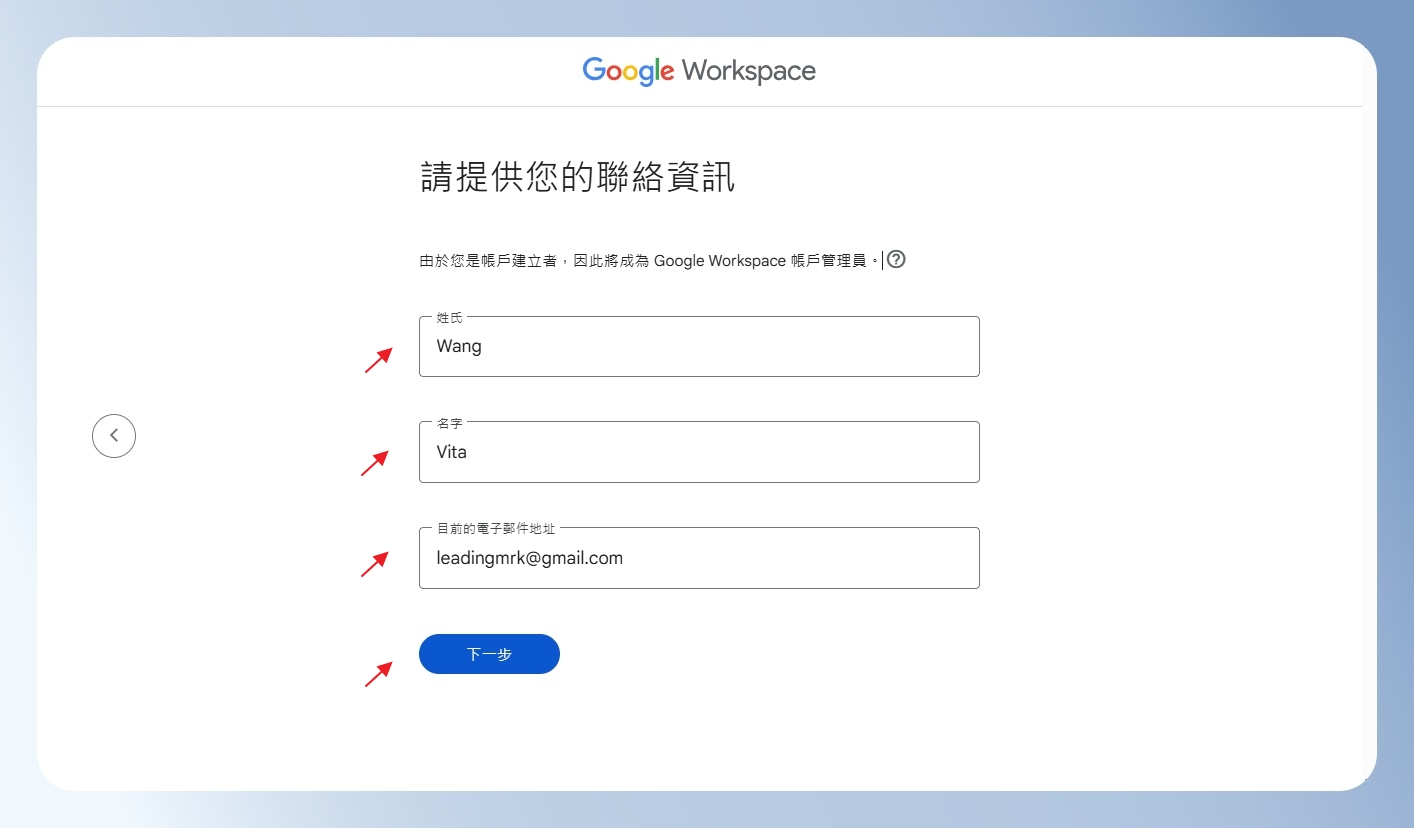Click the Google Workspace logo

click(x=699, y=71)
